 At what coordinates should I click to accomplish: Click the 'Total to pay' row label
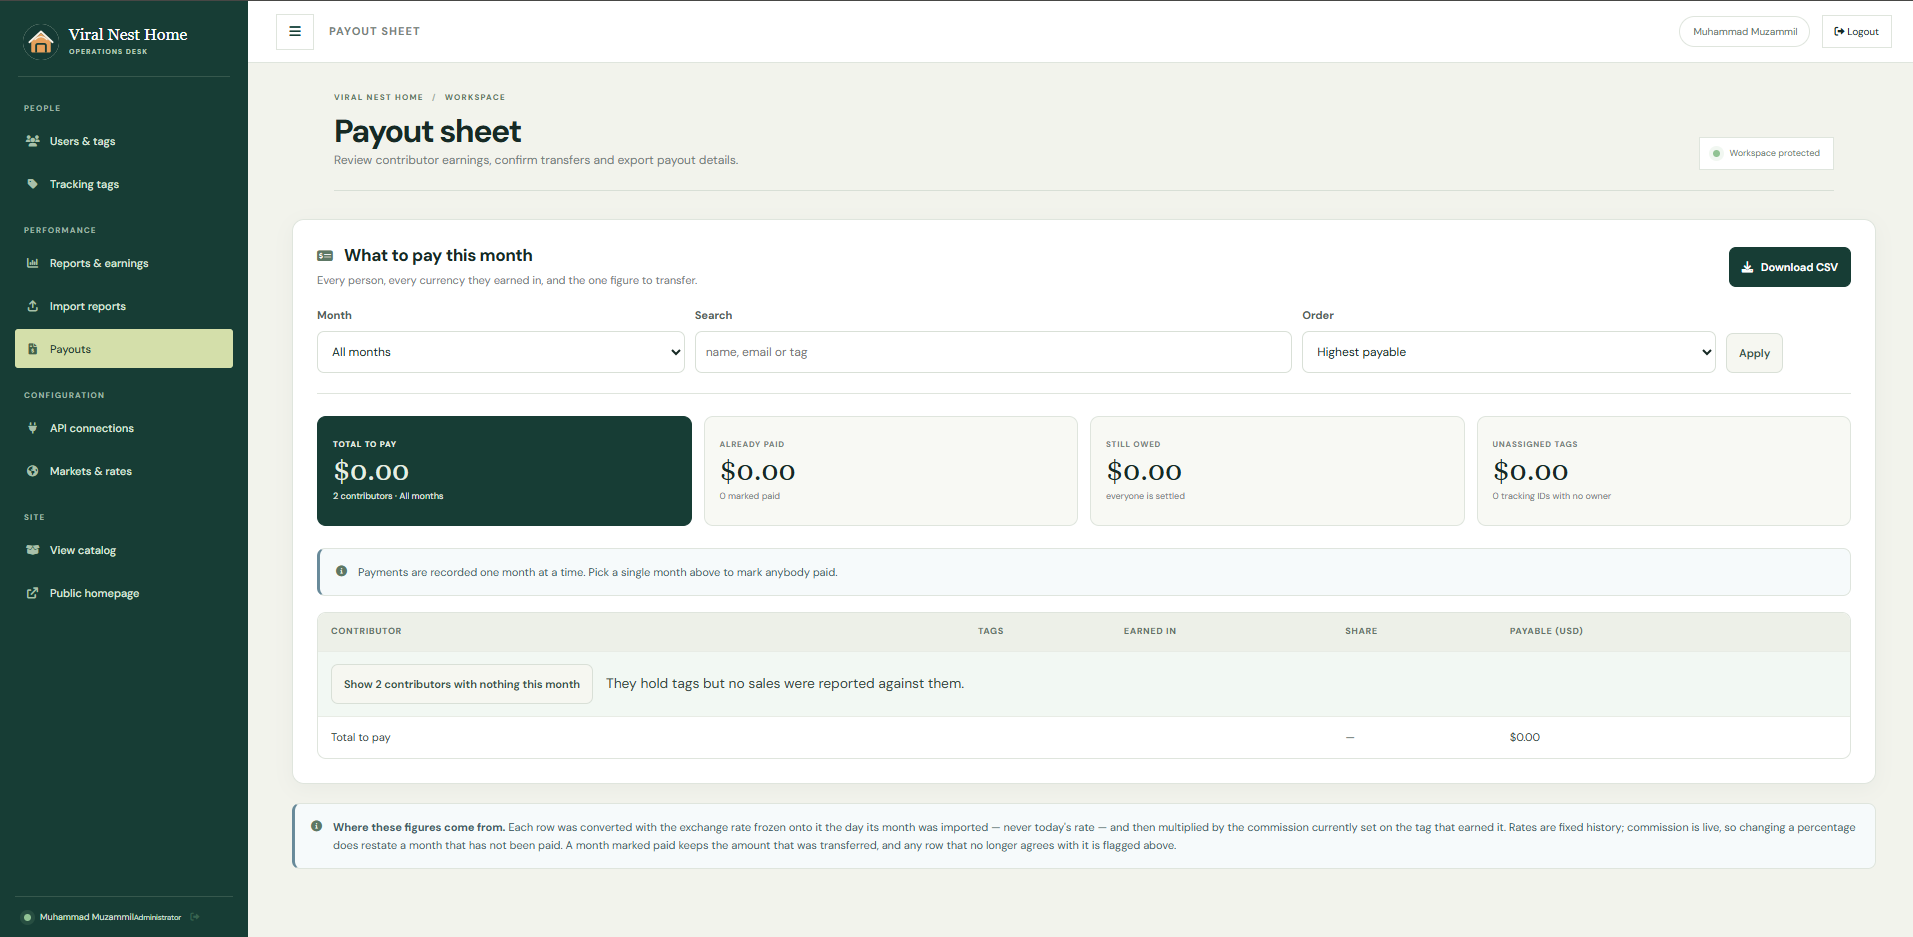(361, 737)
